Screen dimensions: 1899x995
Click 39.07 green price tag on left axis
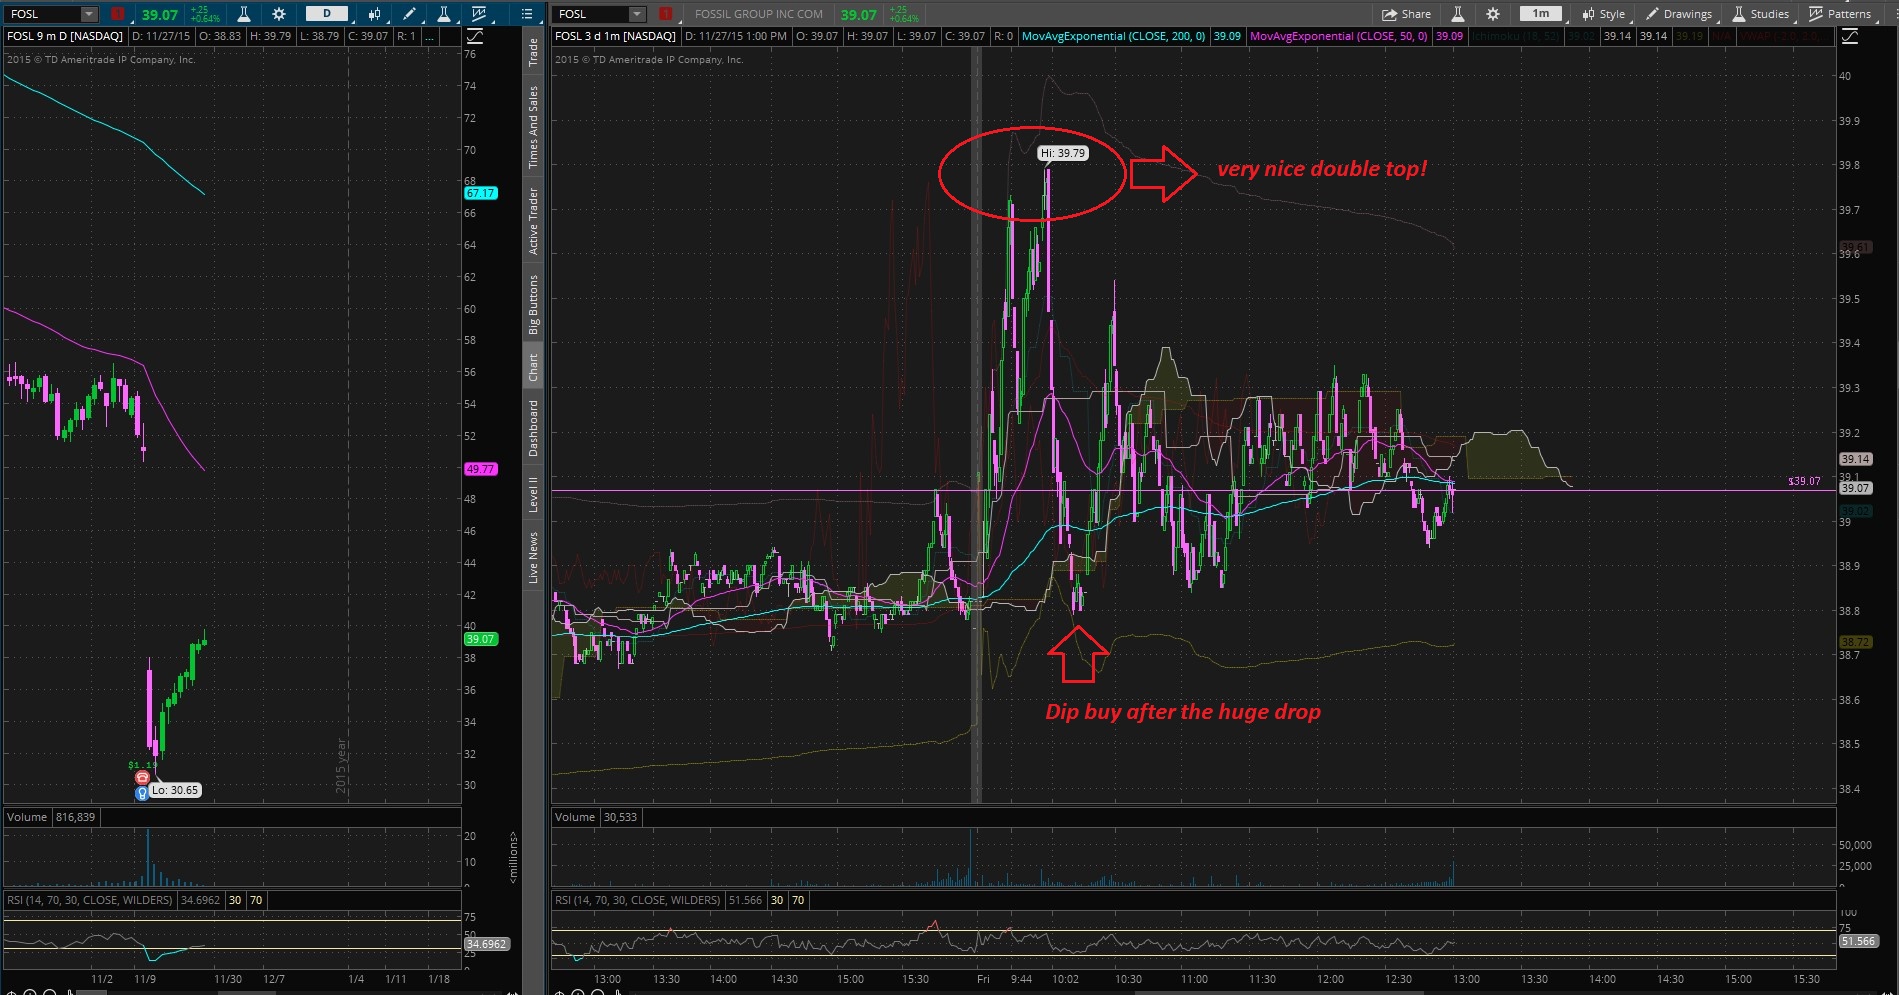[480, 639]
